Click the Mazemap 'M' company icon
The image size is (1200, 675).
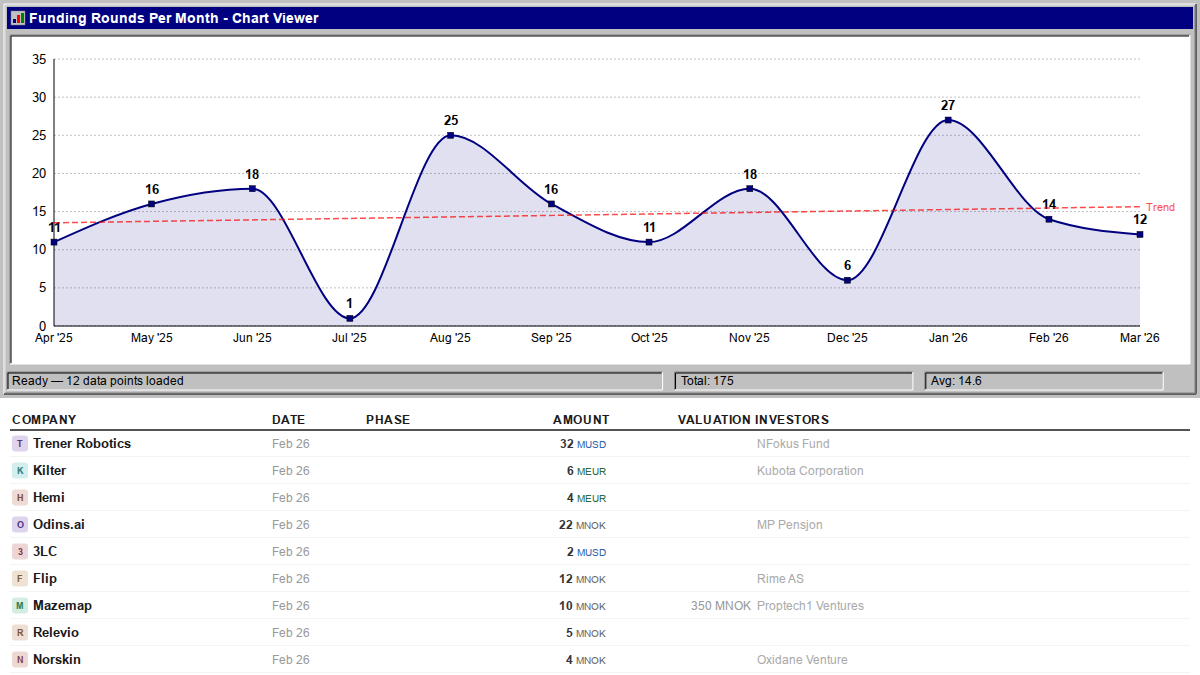(x=20, y=606)
